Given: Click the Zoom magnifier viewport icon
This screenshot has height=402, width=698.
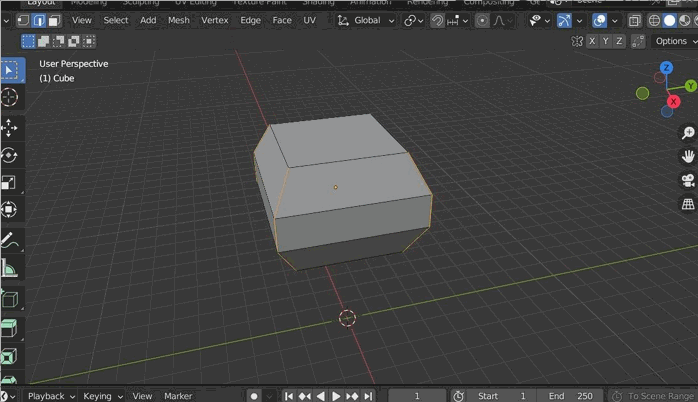Looking at the screenshot, I should pyautogui.click(x=688, y=133).
